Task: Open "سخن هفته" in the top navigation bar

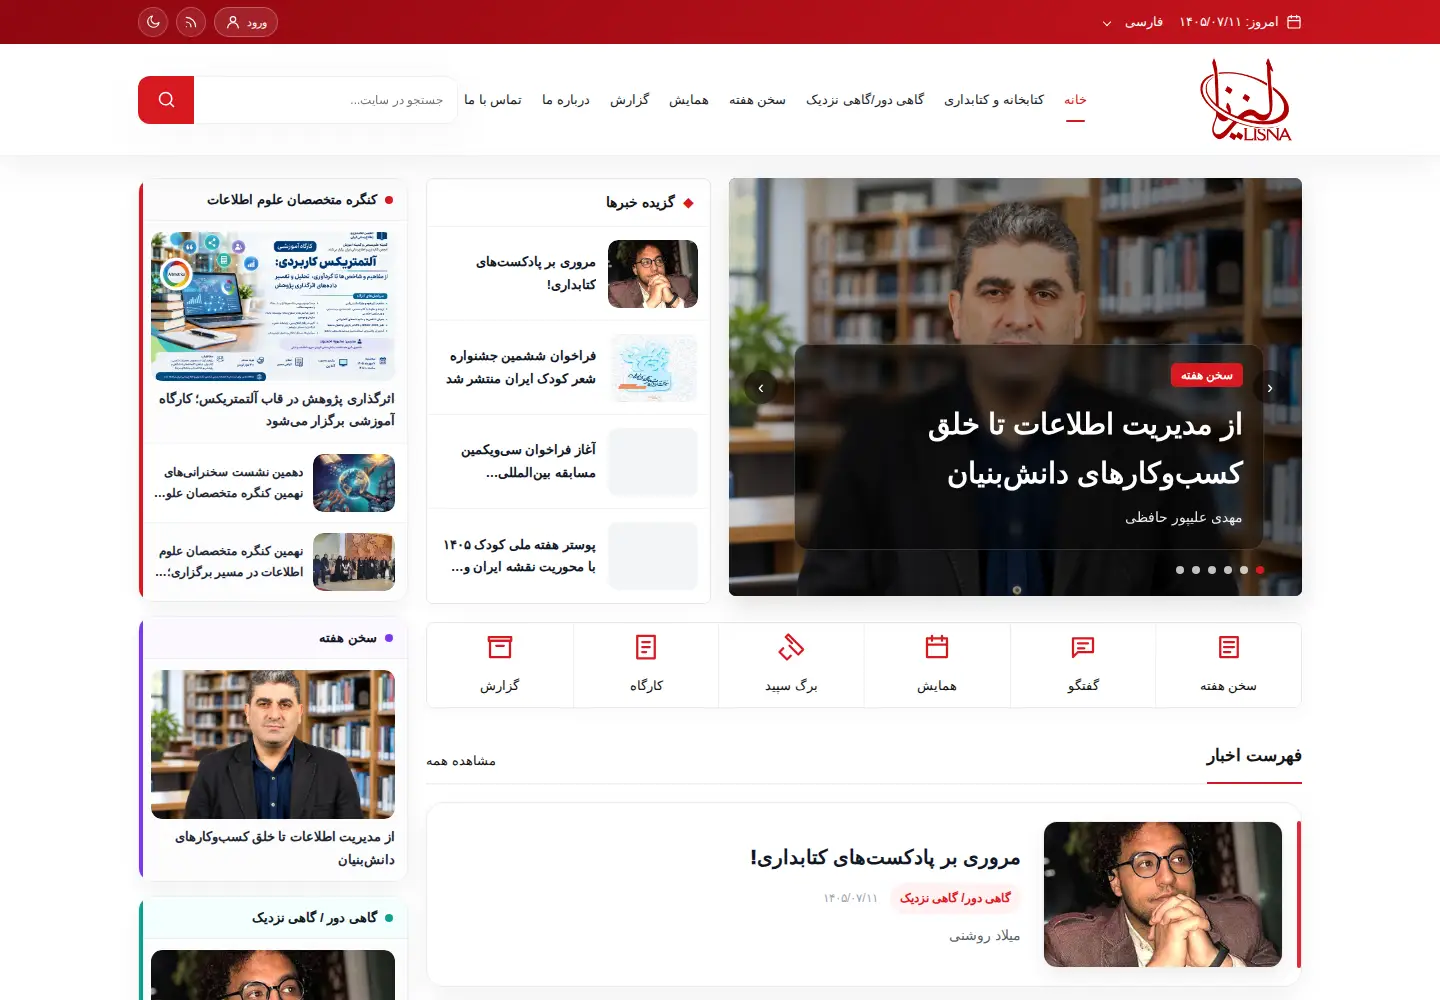Action: pyautogui.click(x=757, y=100)
